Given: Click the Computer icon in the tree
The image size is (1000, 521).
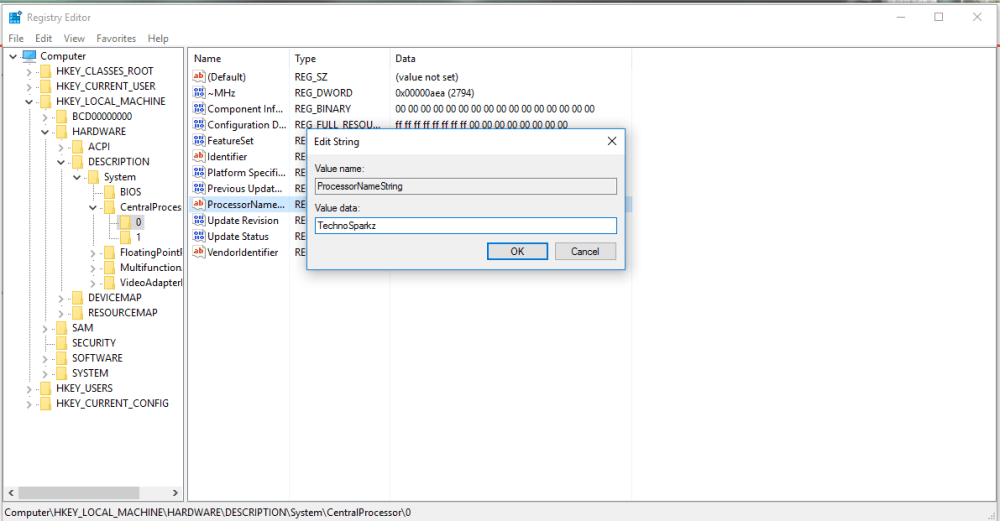Looking at the screenshot, I should pyautogui.click(x=29, y=56).
